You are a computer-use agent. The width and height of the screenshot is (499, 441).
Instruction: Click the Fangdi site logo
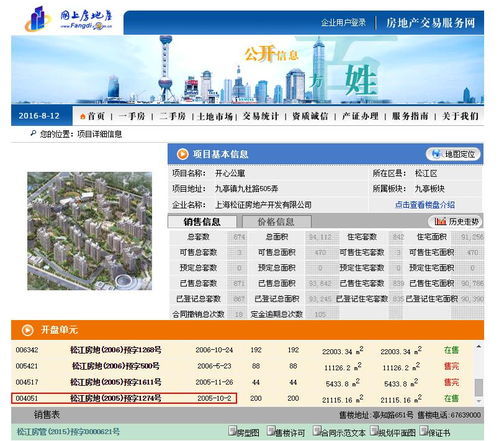(x=69, y=19)
